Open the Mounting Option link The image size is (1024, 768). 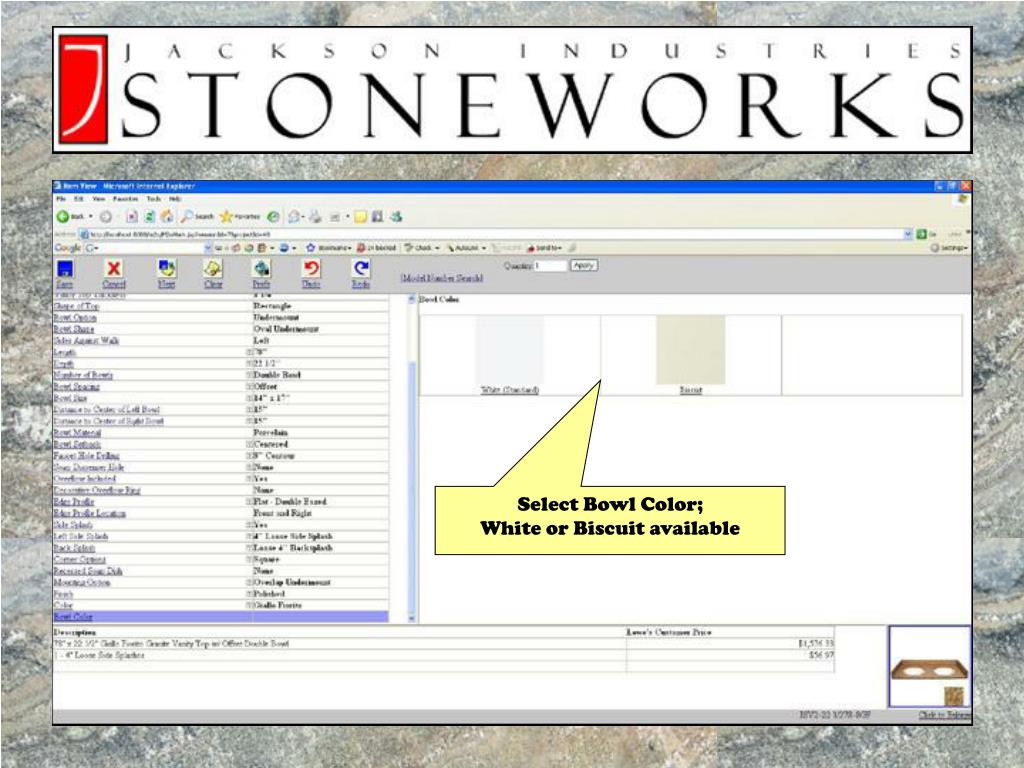point(82,582)
